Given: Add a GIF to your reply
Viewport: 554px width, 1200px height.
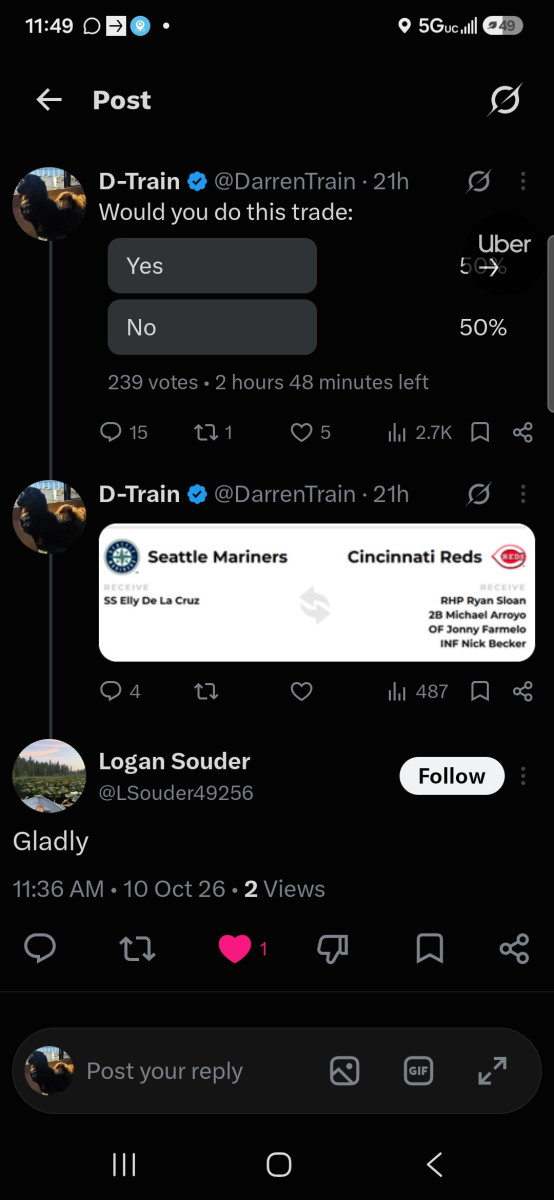Looking at the screenshot, I should point(418,1071).
